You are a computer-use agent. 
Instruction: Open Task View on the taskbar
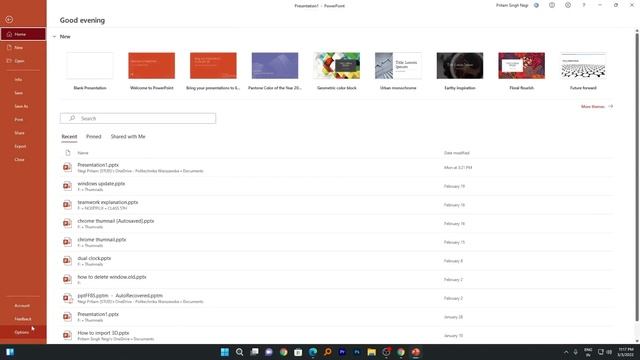pyautogui.click(x=254, y=352)
